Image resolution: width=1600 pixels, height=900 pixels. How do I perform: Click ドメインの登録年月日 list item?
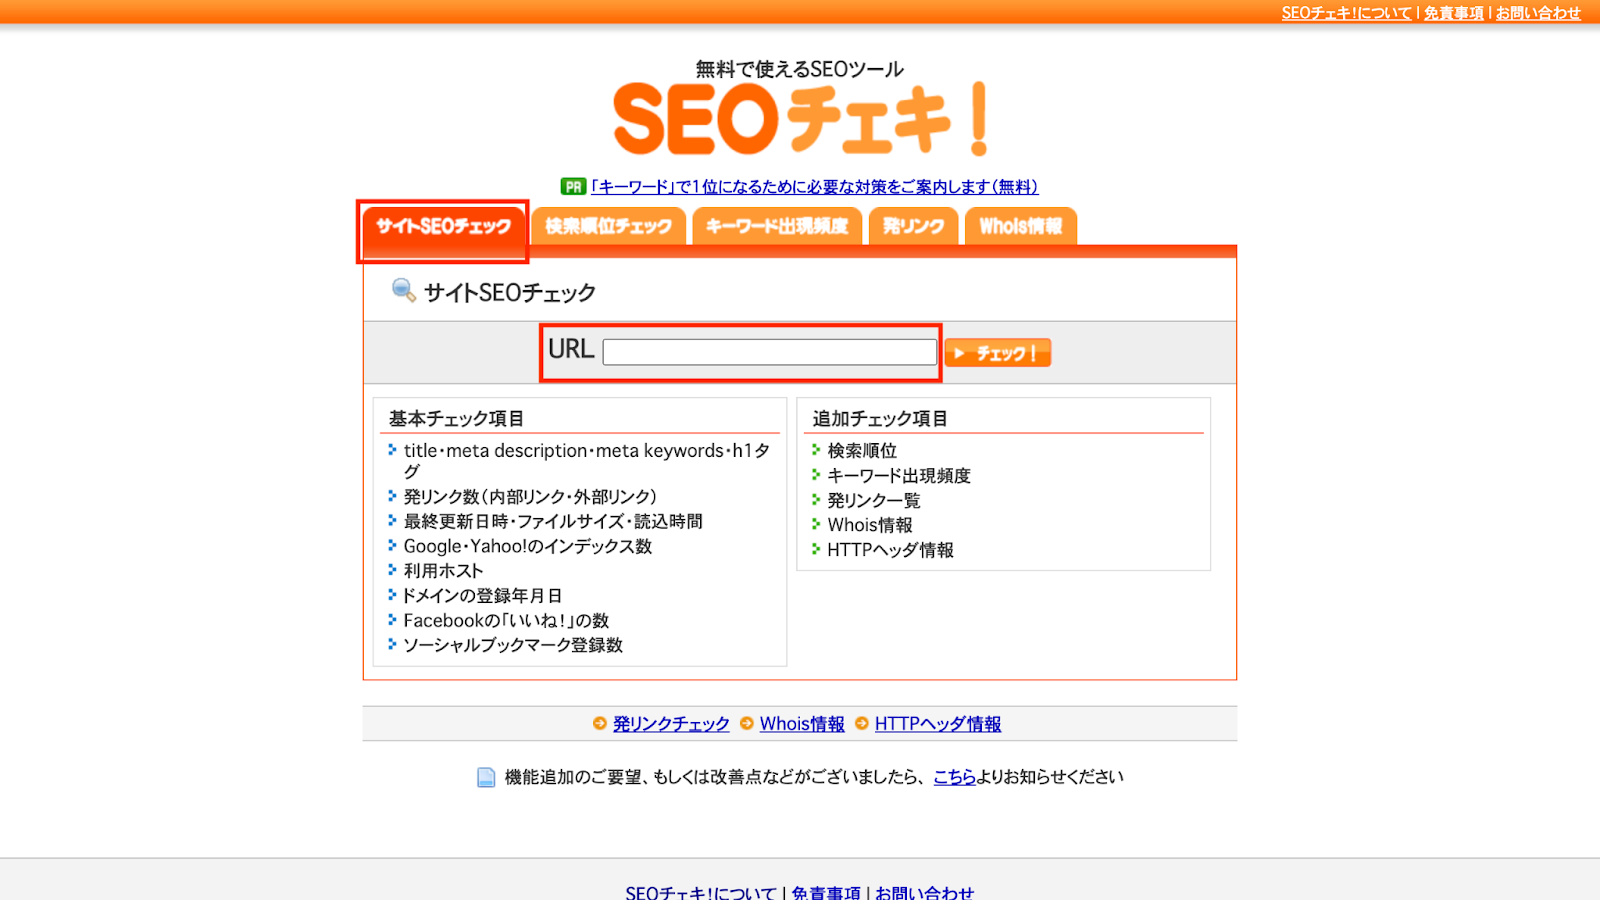pyautogui.click(x=482, y=596)
